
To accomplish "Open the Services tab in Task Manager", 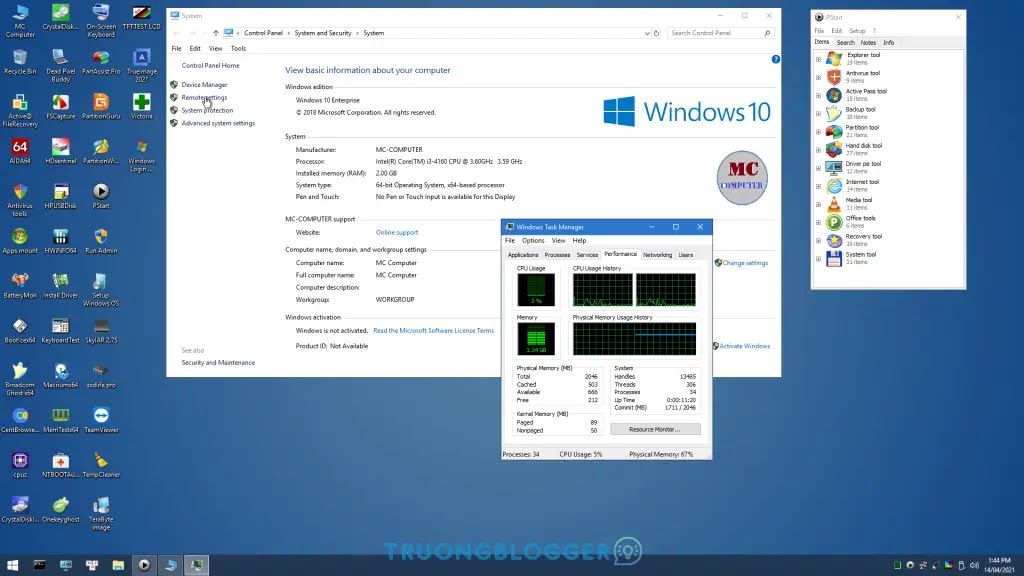I will tap(587, 255).
